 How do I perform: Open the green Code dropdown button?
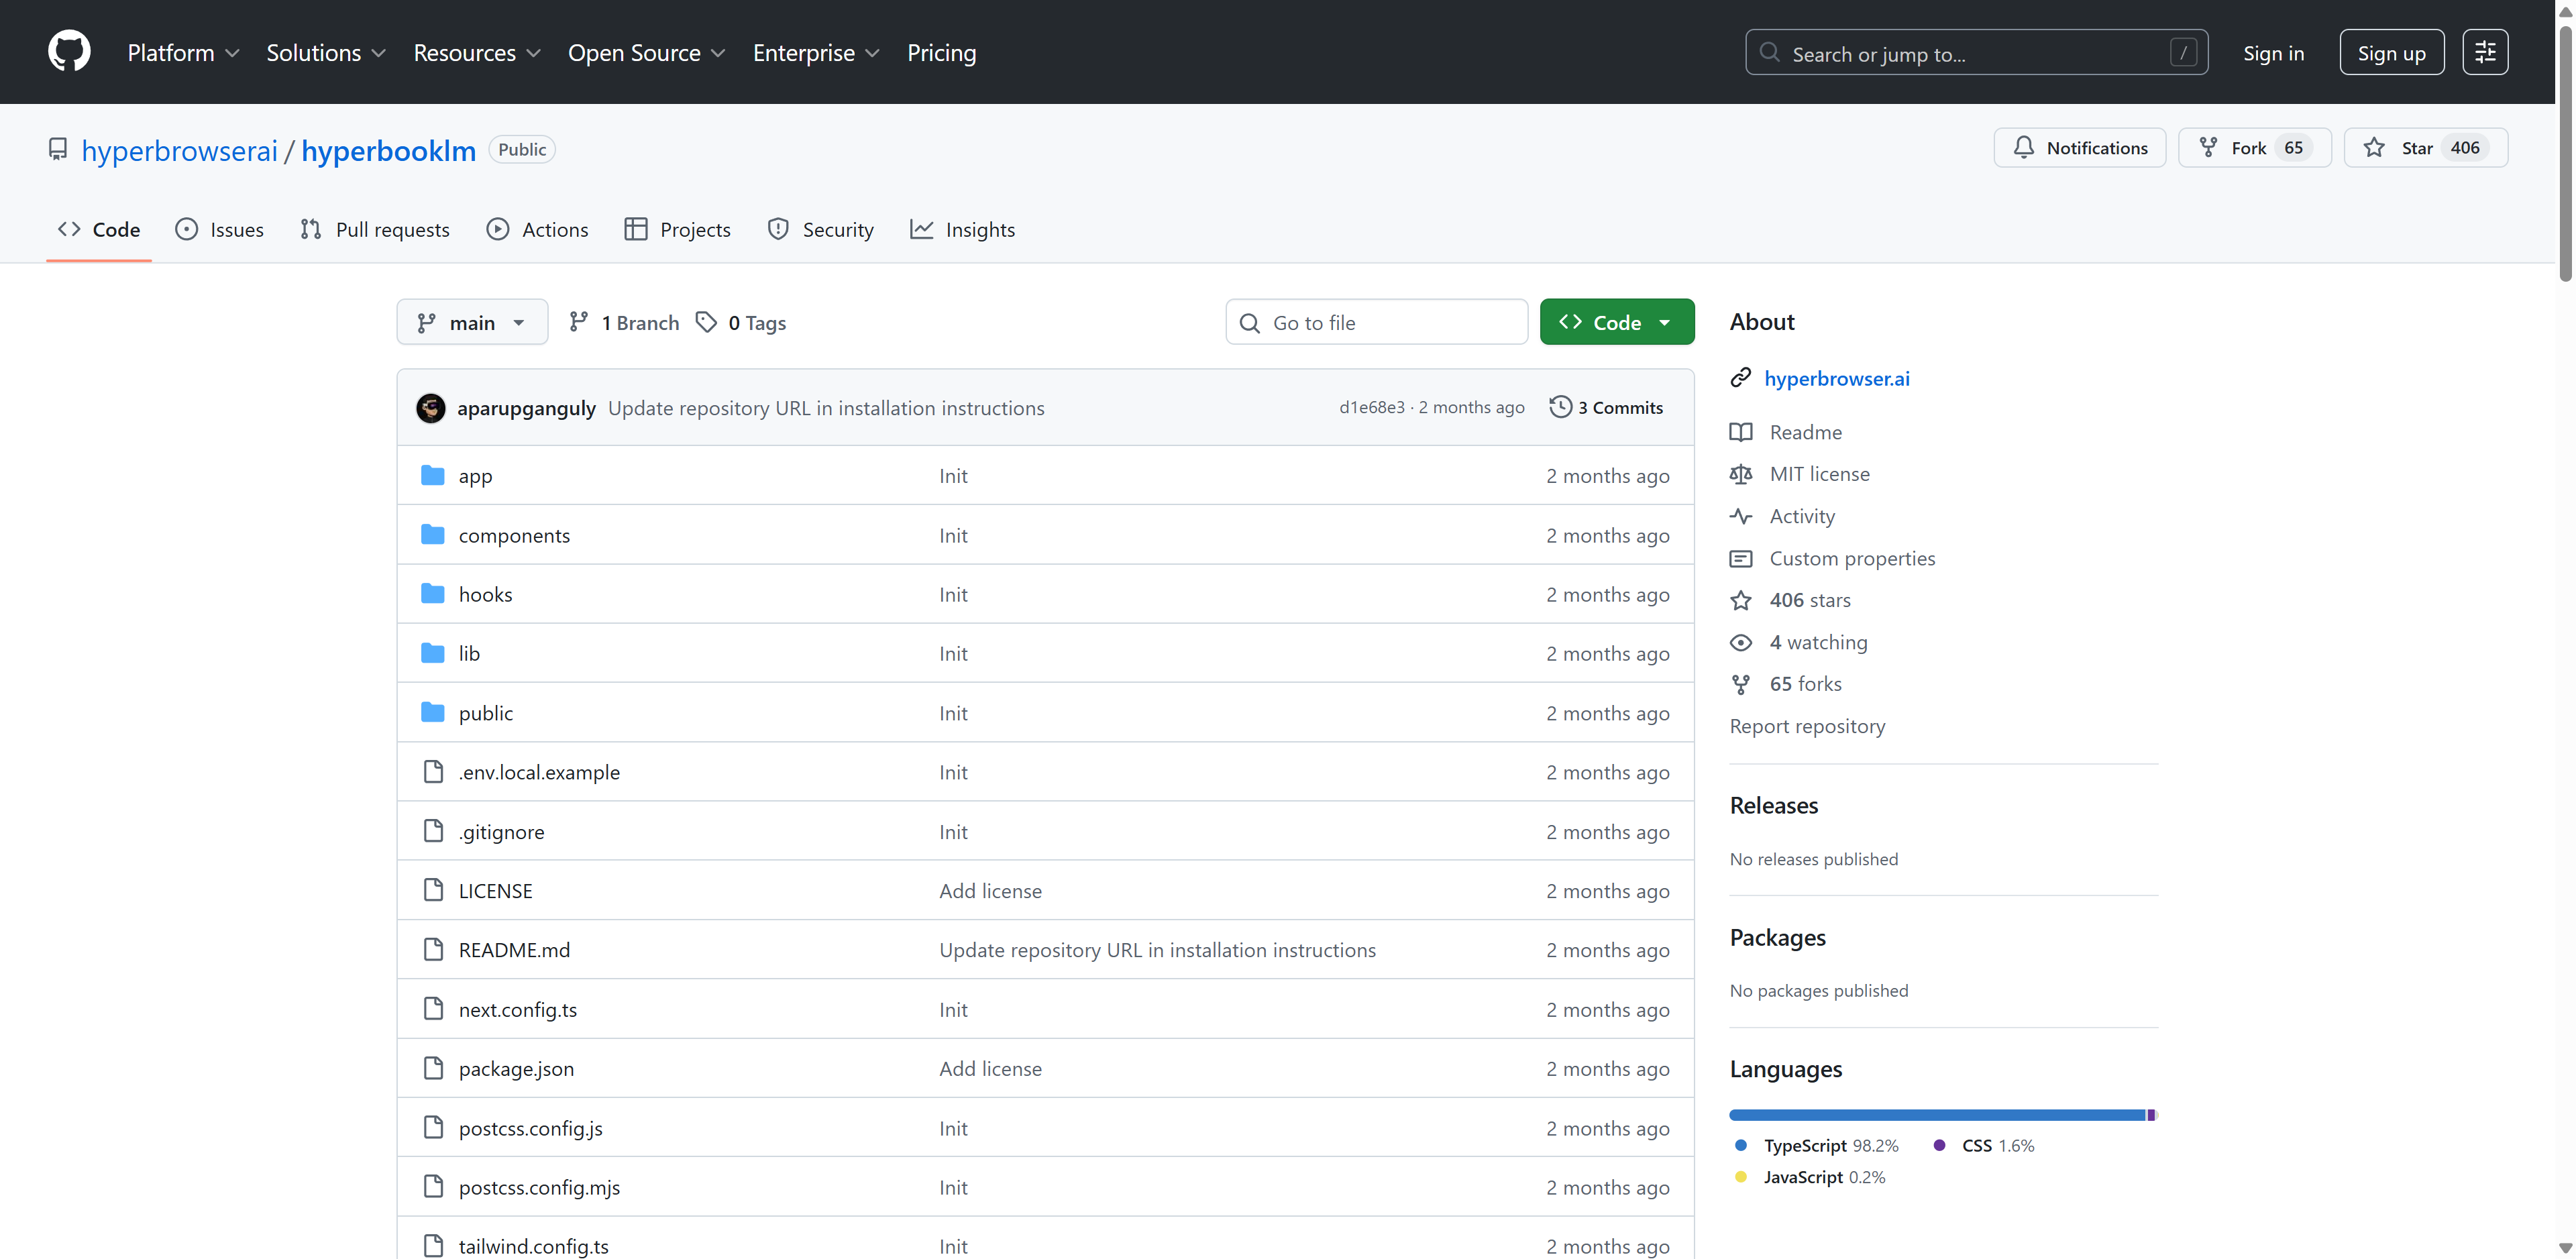(1616, 322)
